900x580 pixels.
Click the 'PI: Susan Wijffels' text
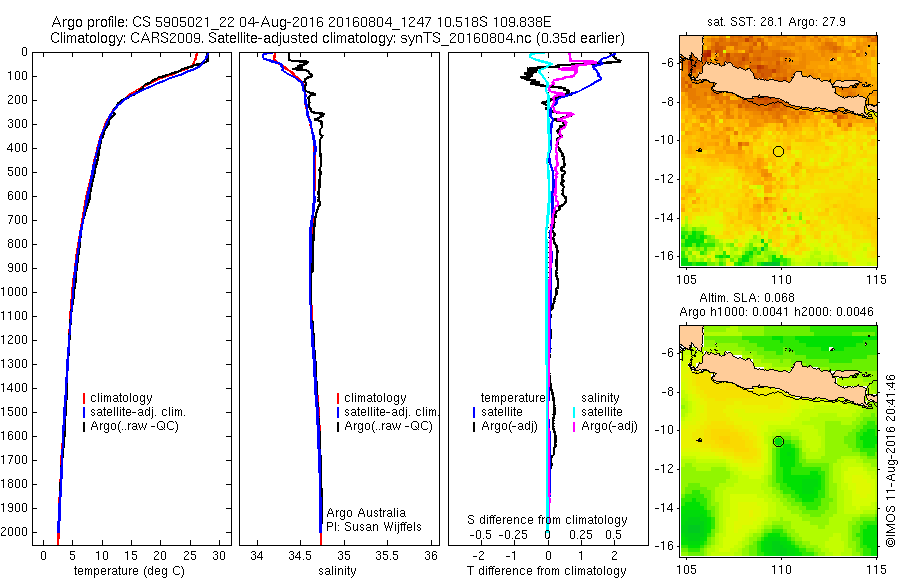point(374,527)
